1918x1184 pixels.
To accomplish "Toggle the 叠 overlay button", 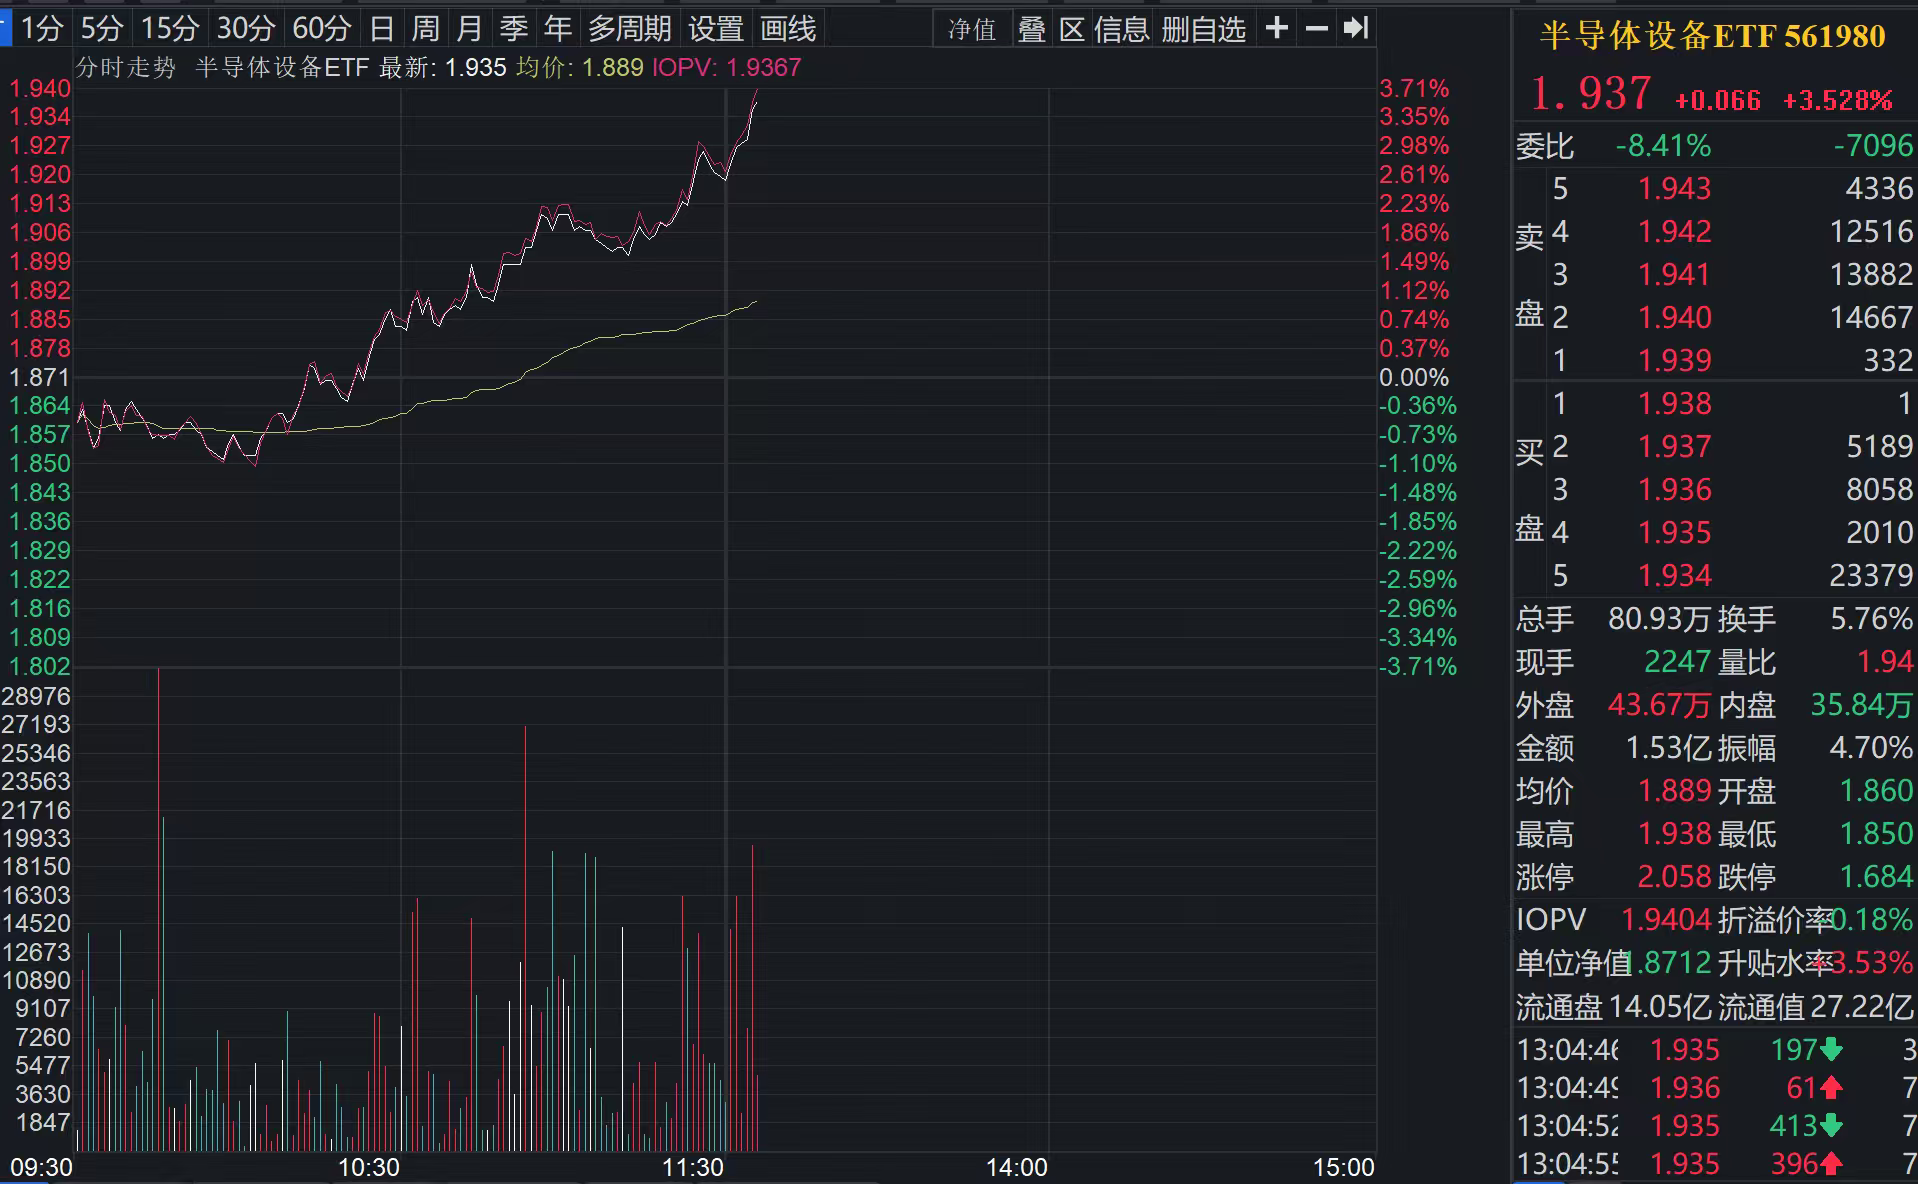I will pyautogui.click(x=1031, y=29).
